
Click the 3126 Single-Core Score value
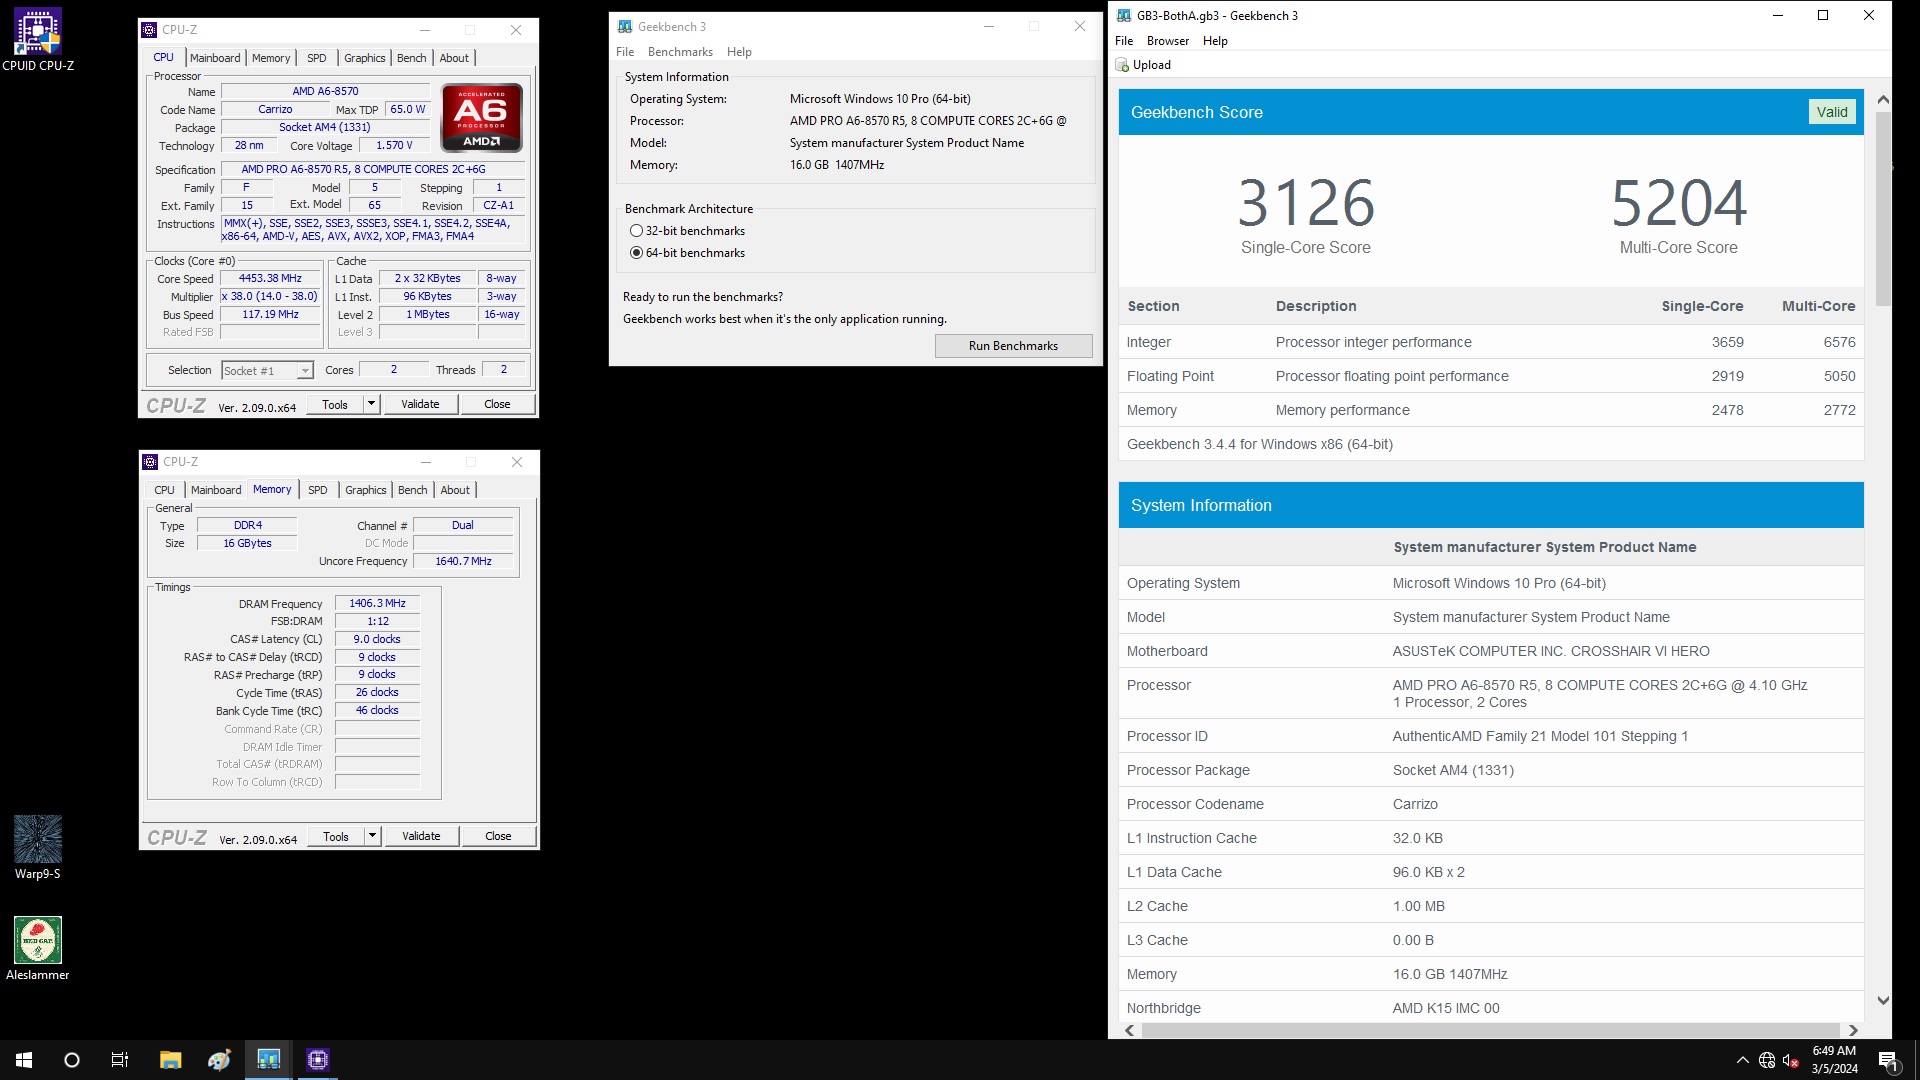pyautogui.click(x=1306, y=203)
